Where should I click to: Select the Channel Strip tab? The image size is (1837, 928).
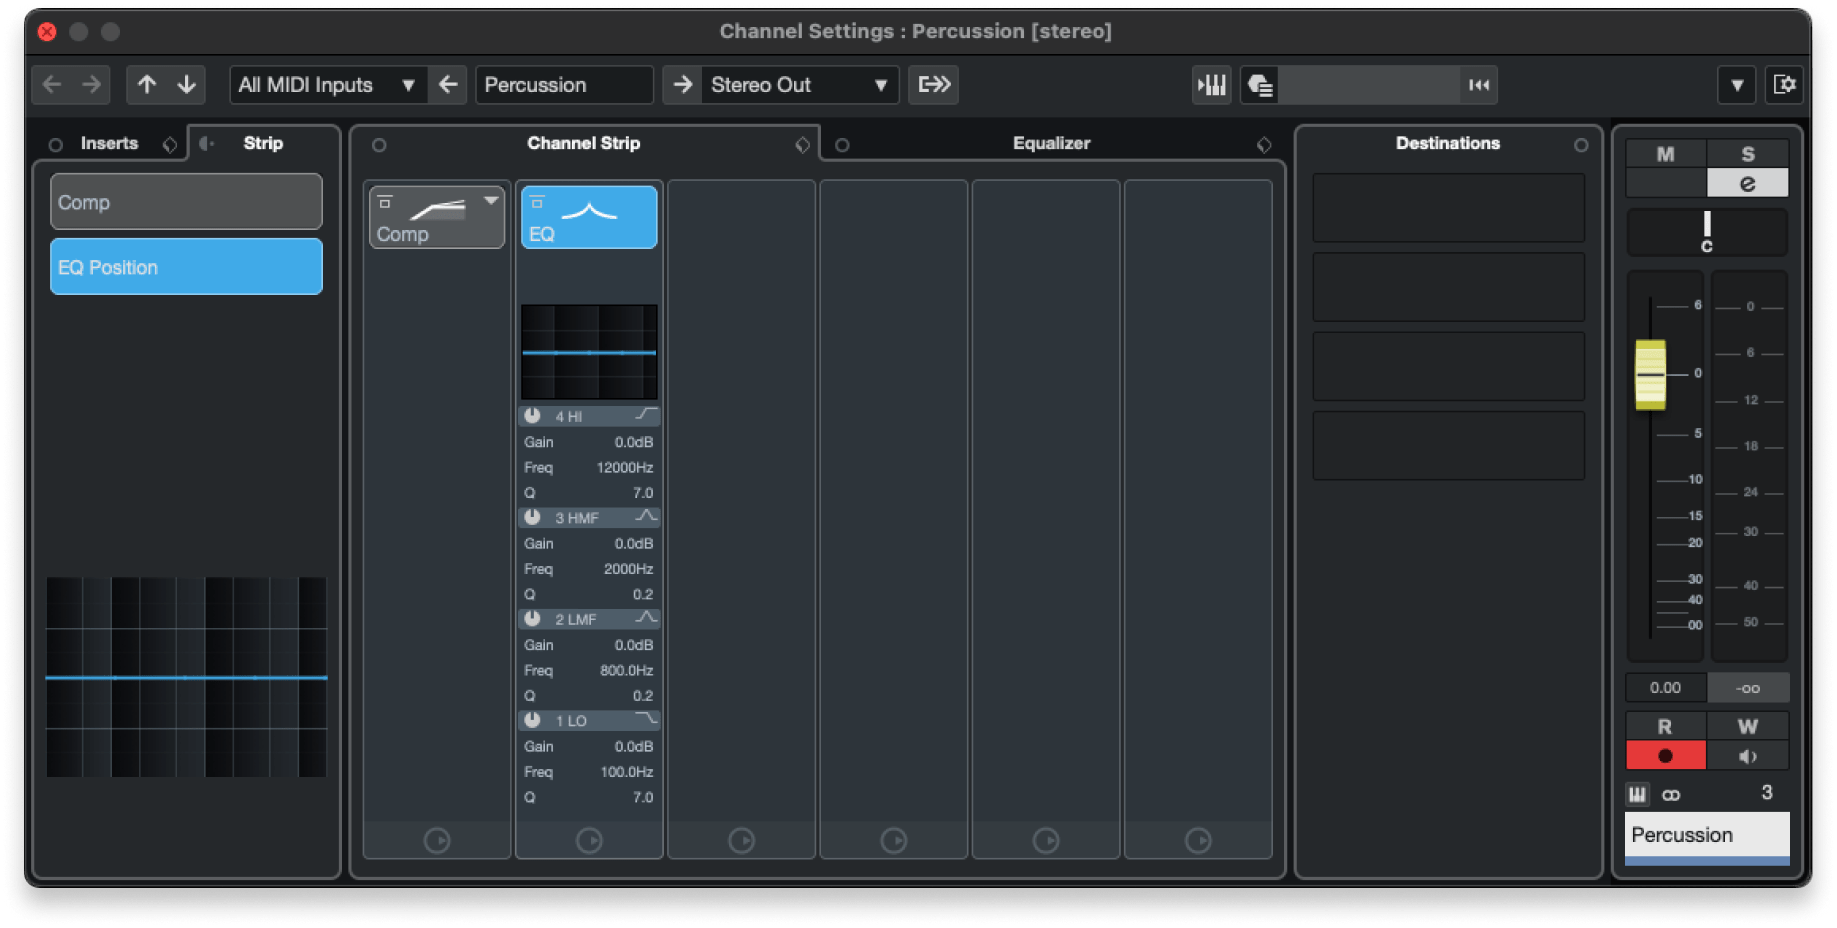[584, 143]
